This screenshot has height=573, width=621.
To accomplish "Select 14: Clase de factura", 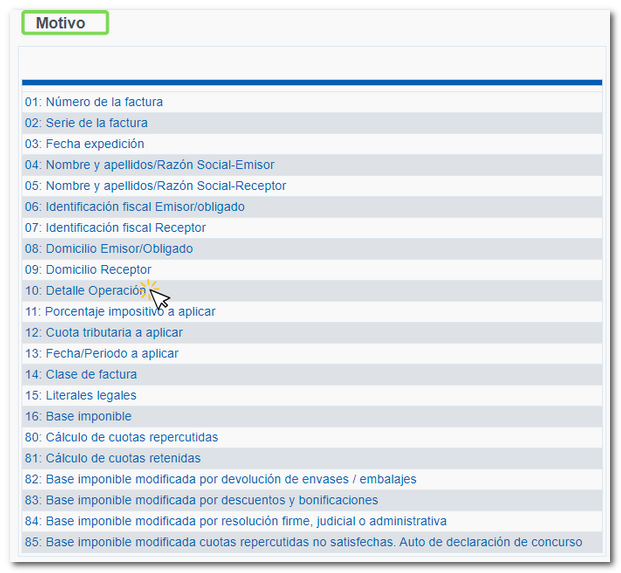I will (81, 375).
